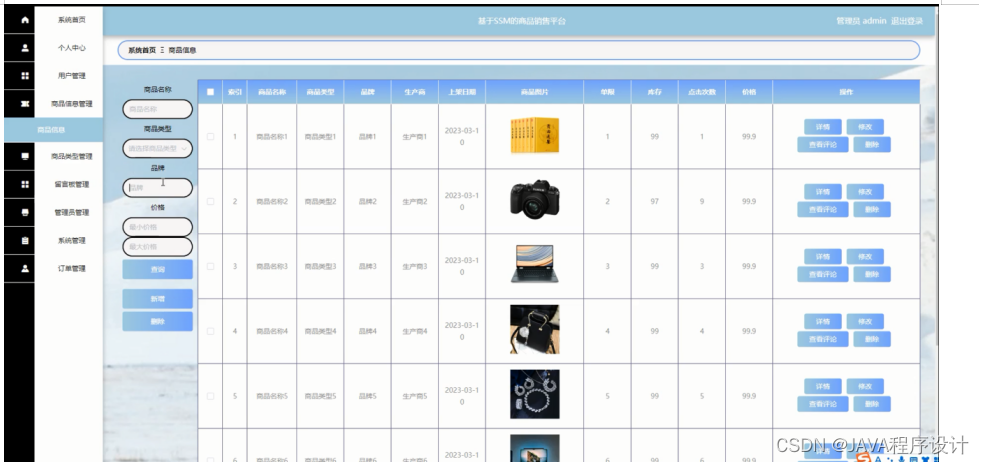Check the checkbox for row 商品名称1

tap(210, 136)
